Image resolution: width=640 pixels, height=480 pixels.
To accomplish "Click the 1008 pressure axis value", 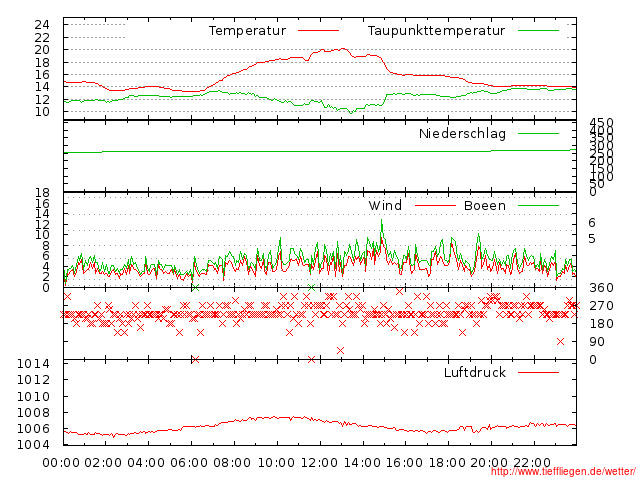I will (x=33, y=413).
